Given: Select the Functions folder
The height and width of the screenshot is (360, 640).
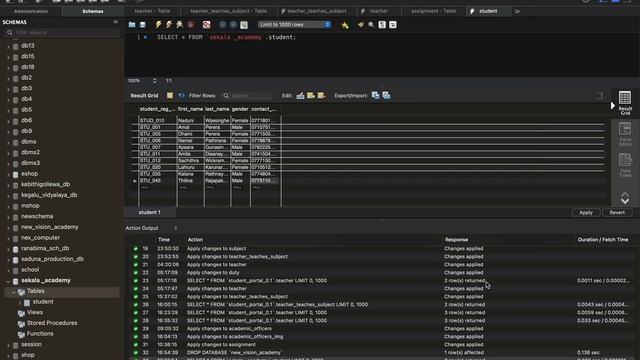Looking at the screenshot, I should click(40, 334).
